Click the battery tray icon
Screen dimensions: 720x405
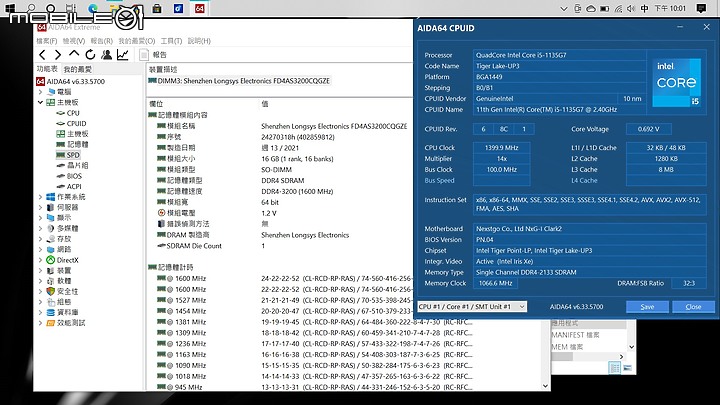point(605,9)
